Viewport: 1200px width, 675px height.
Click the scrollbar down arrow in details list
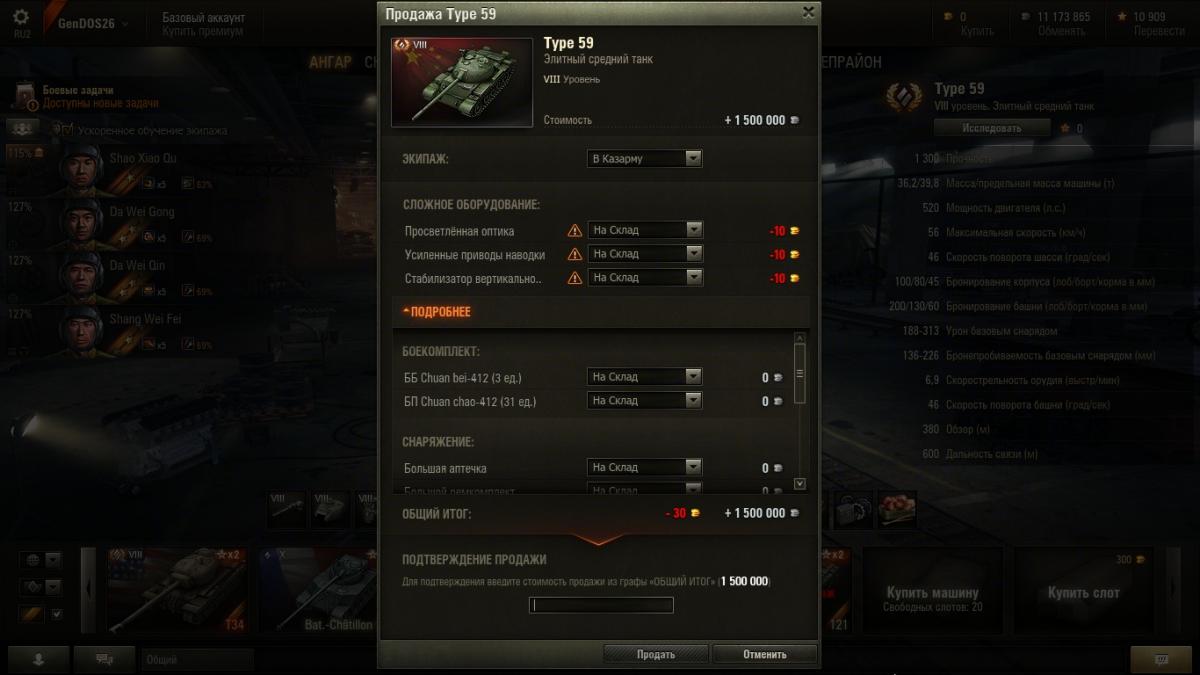click(799, 483)
